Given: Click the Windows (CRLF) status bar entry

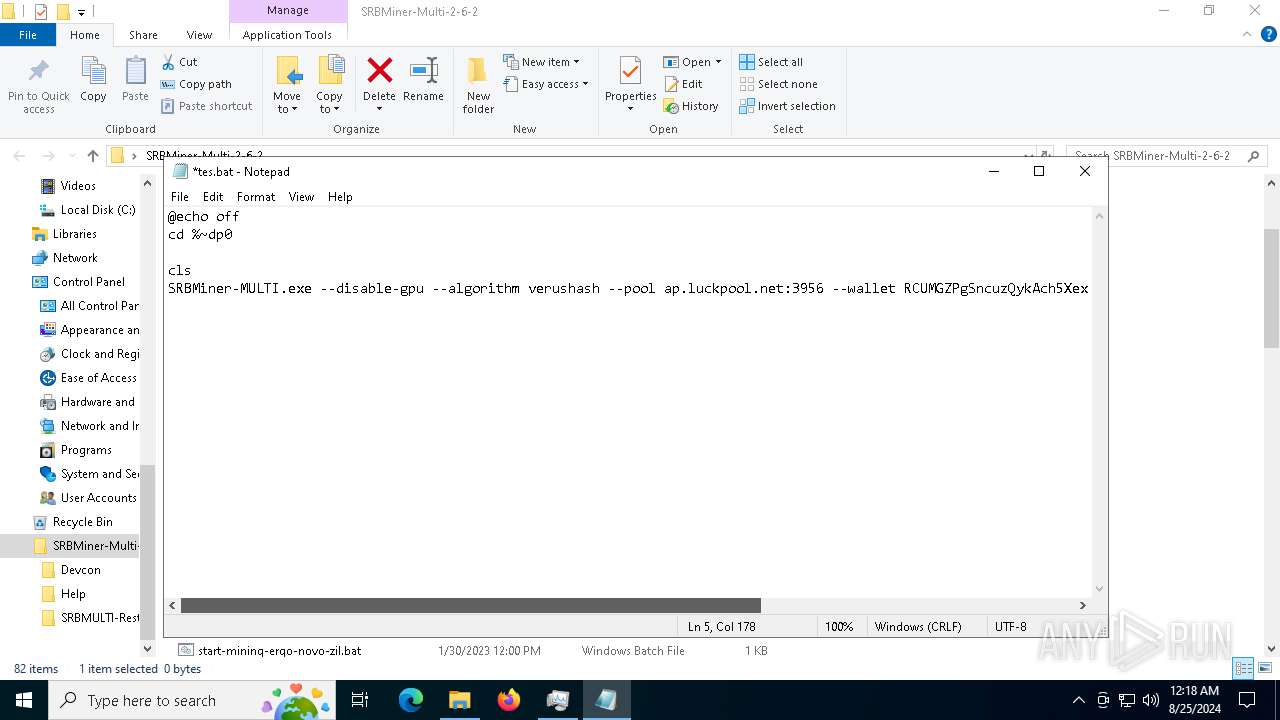Looking at the screenshot, I should click(918, 627).
